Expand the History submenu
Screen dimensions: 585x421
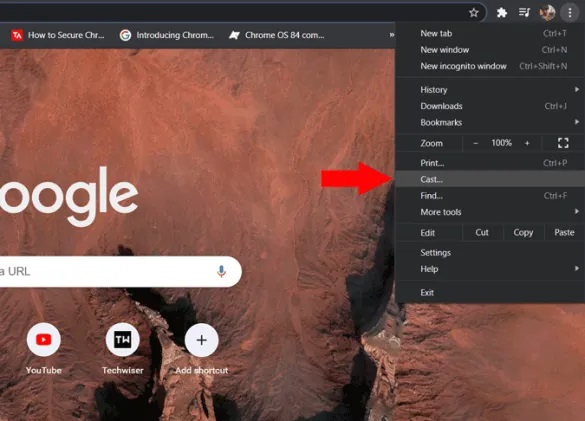490,90
